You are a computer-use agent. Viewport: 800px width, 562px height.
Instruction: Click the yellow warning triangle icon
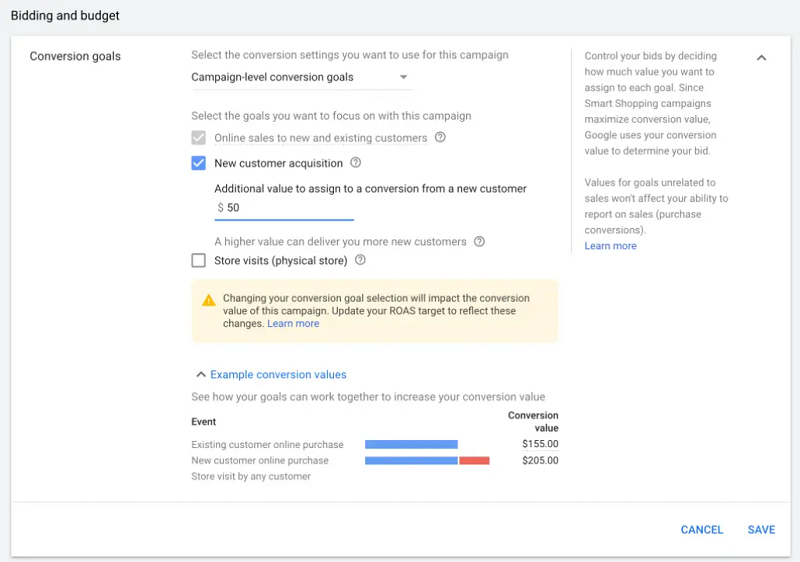(208, 300)
